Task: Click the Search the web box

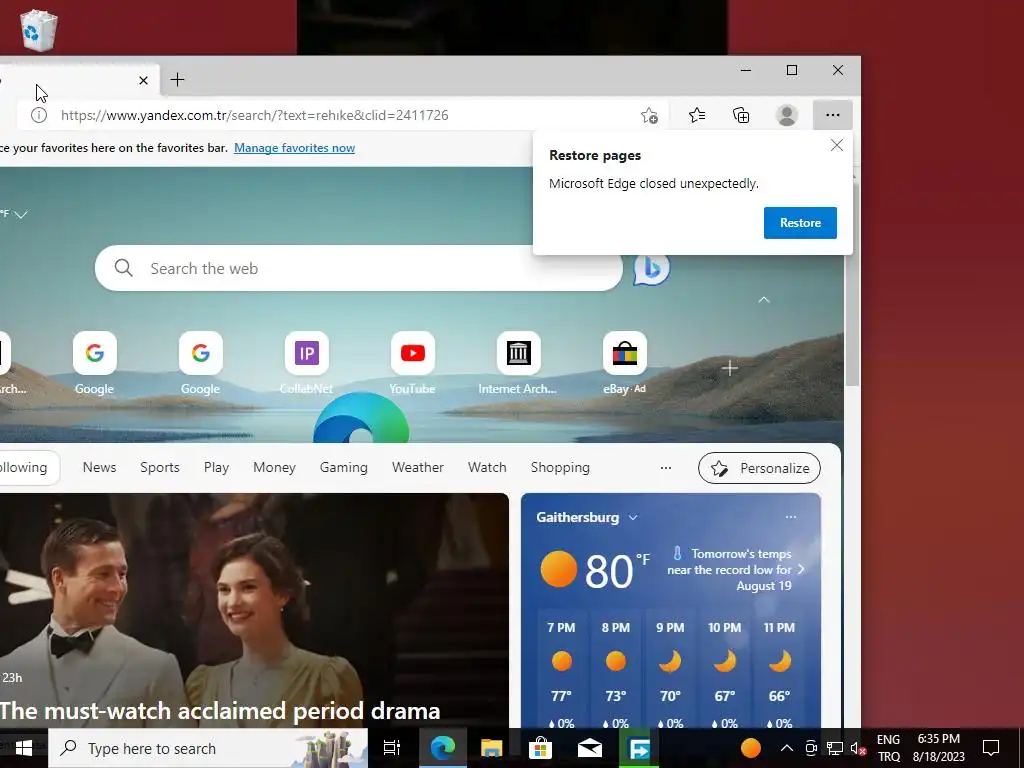Action: [x=359, y=268]
